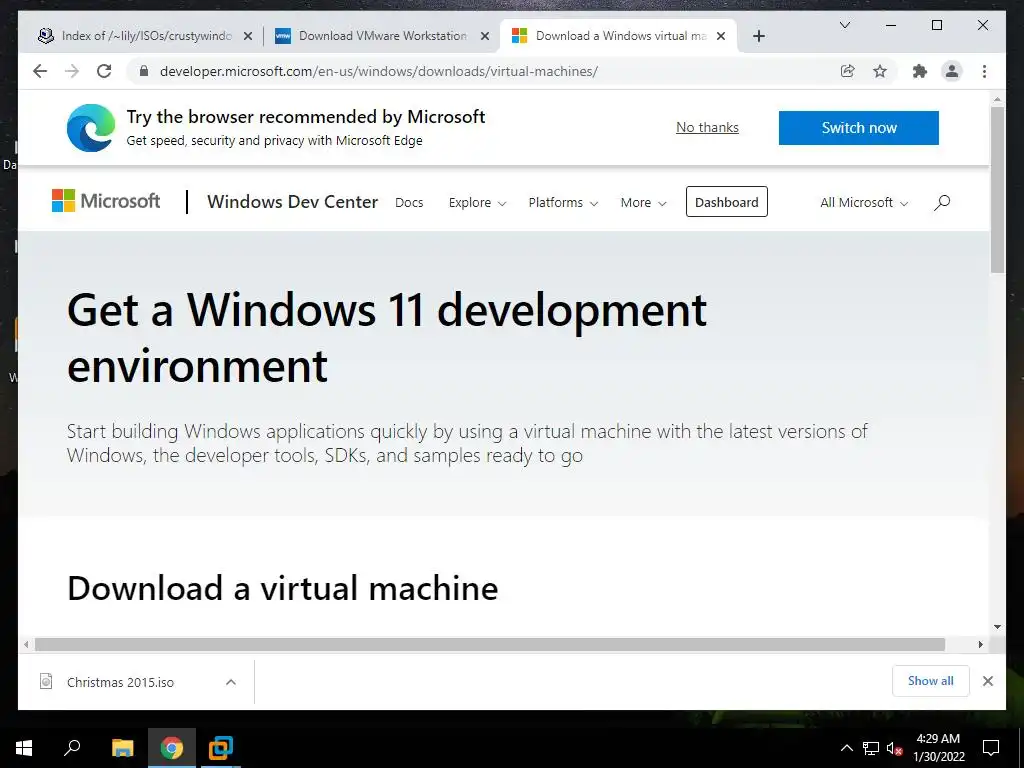
Task: Open VMware Workstation from taskbar
Action: [221, 748]
